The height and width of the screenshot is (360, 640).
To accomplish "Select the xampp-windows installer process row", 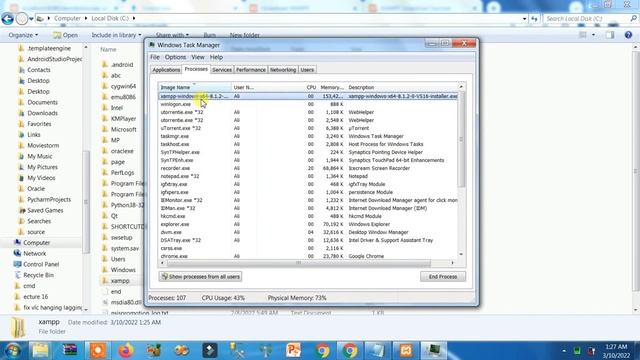I will click(308, 96).
